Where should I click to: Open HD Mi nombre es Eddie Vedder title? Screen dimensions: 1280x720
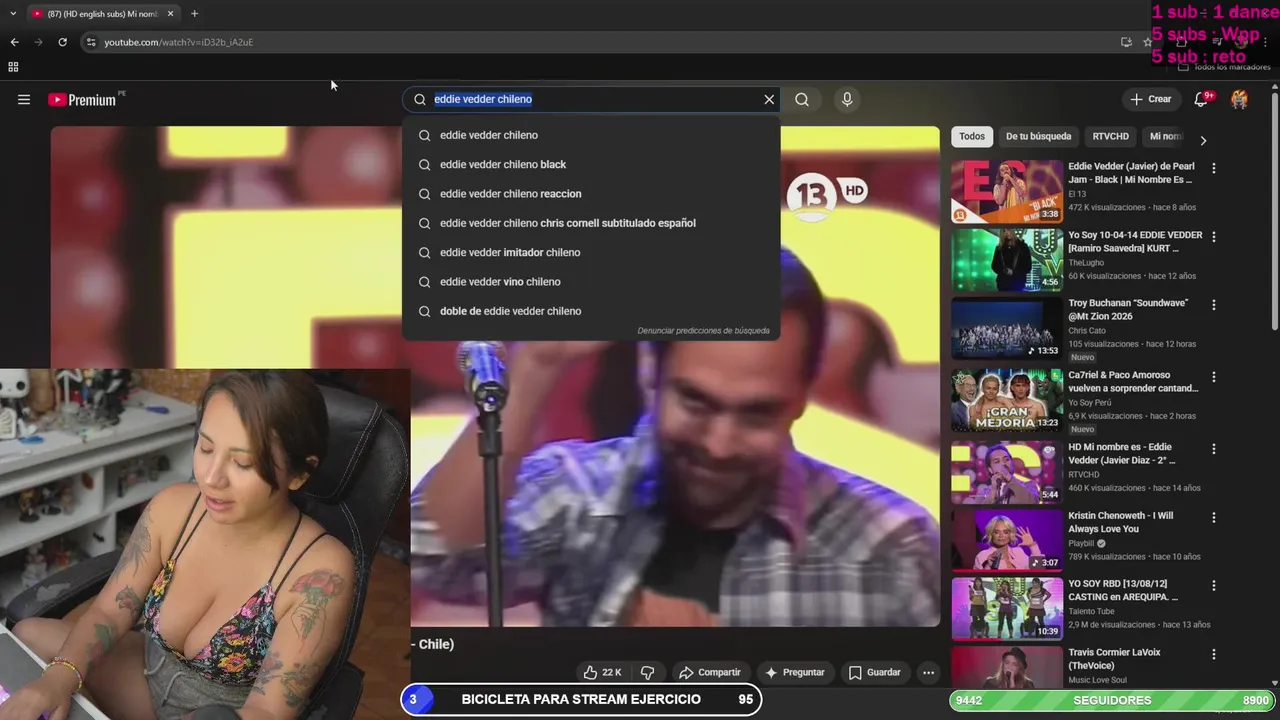(1122, 453)
